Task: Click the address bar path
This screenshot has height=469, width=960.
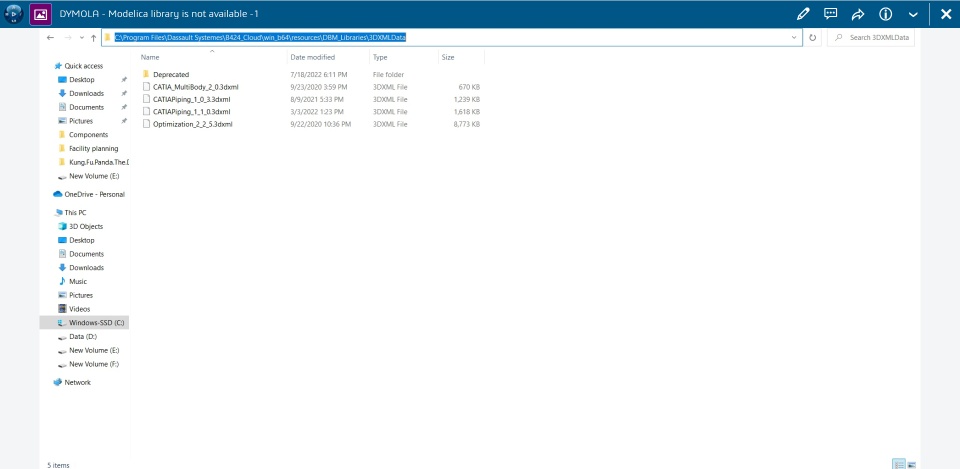Action: [261, 37]
